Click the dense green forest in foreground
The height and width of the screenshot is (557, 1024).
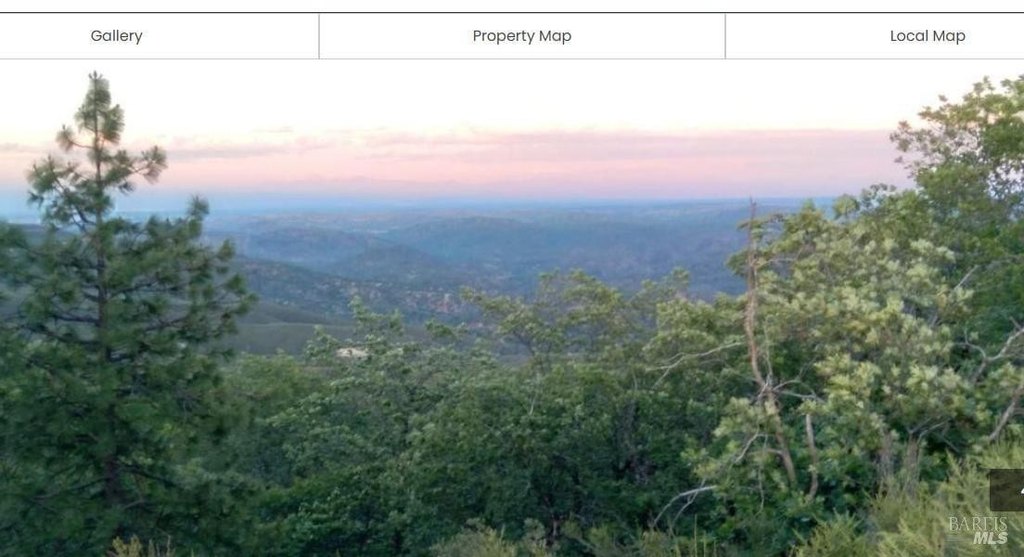click(457, 457)
